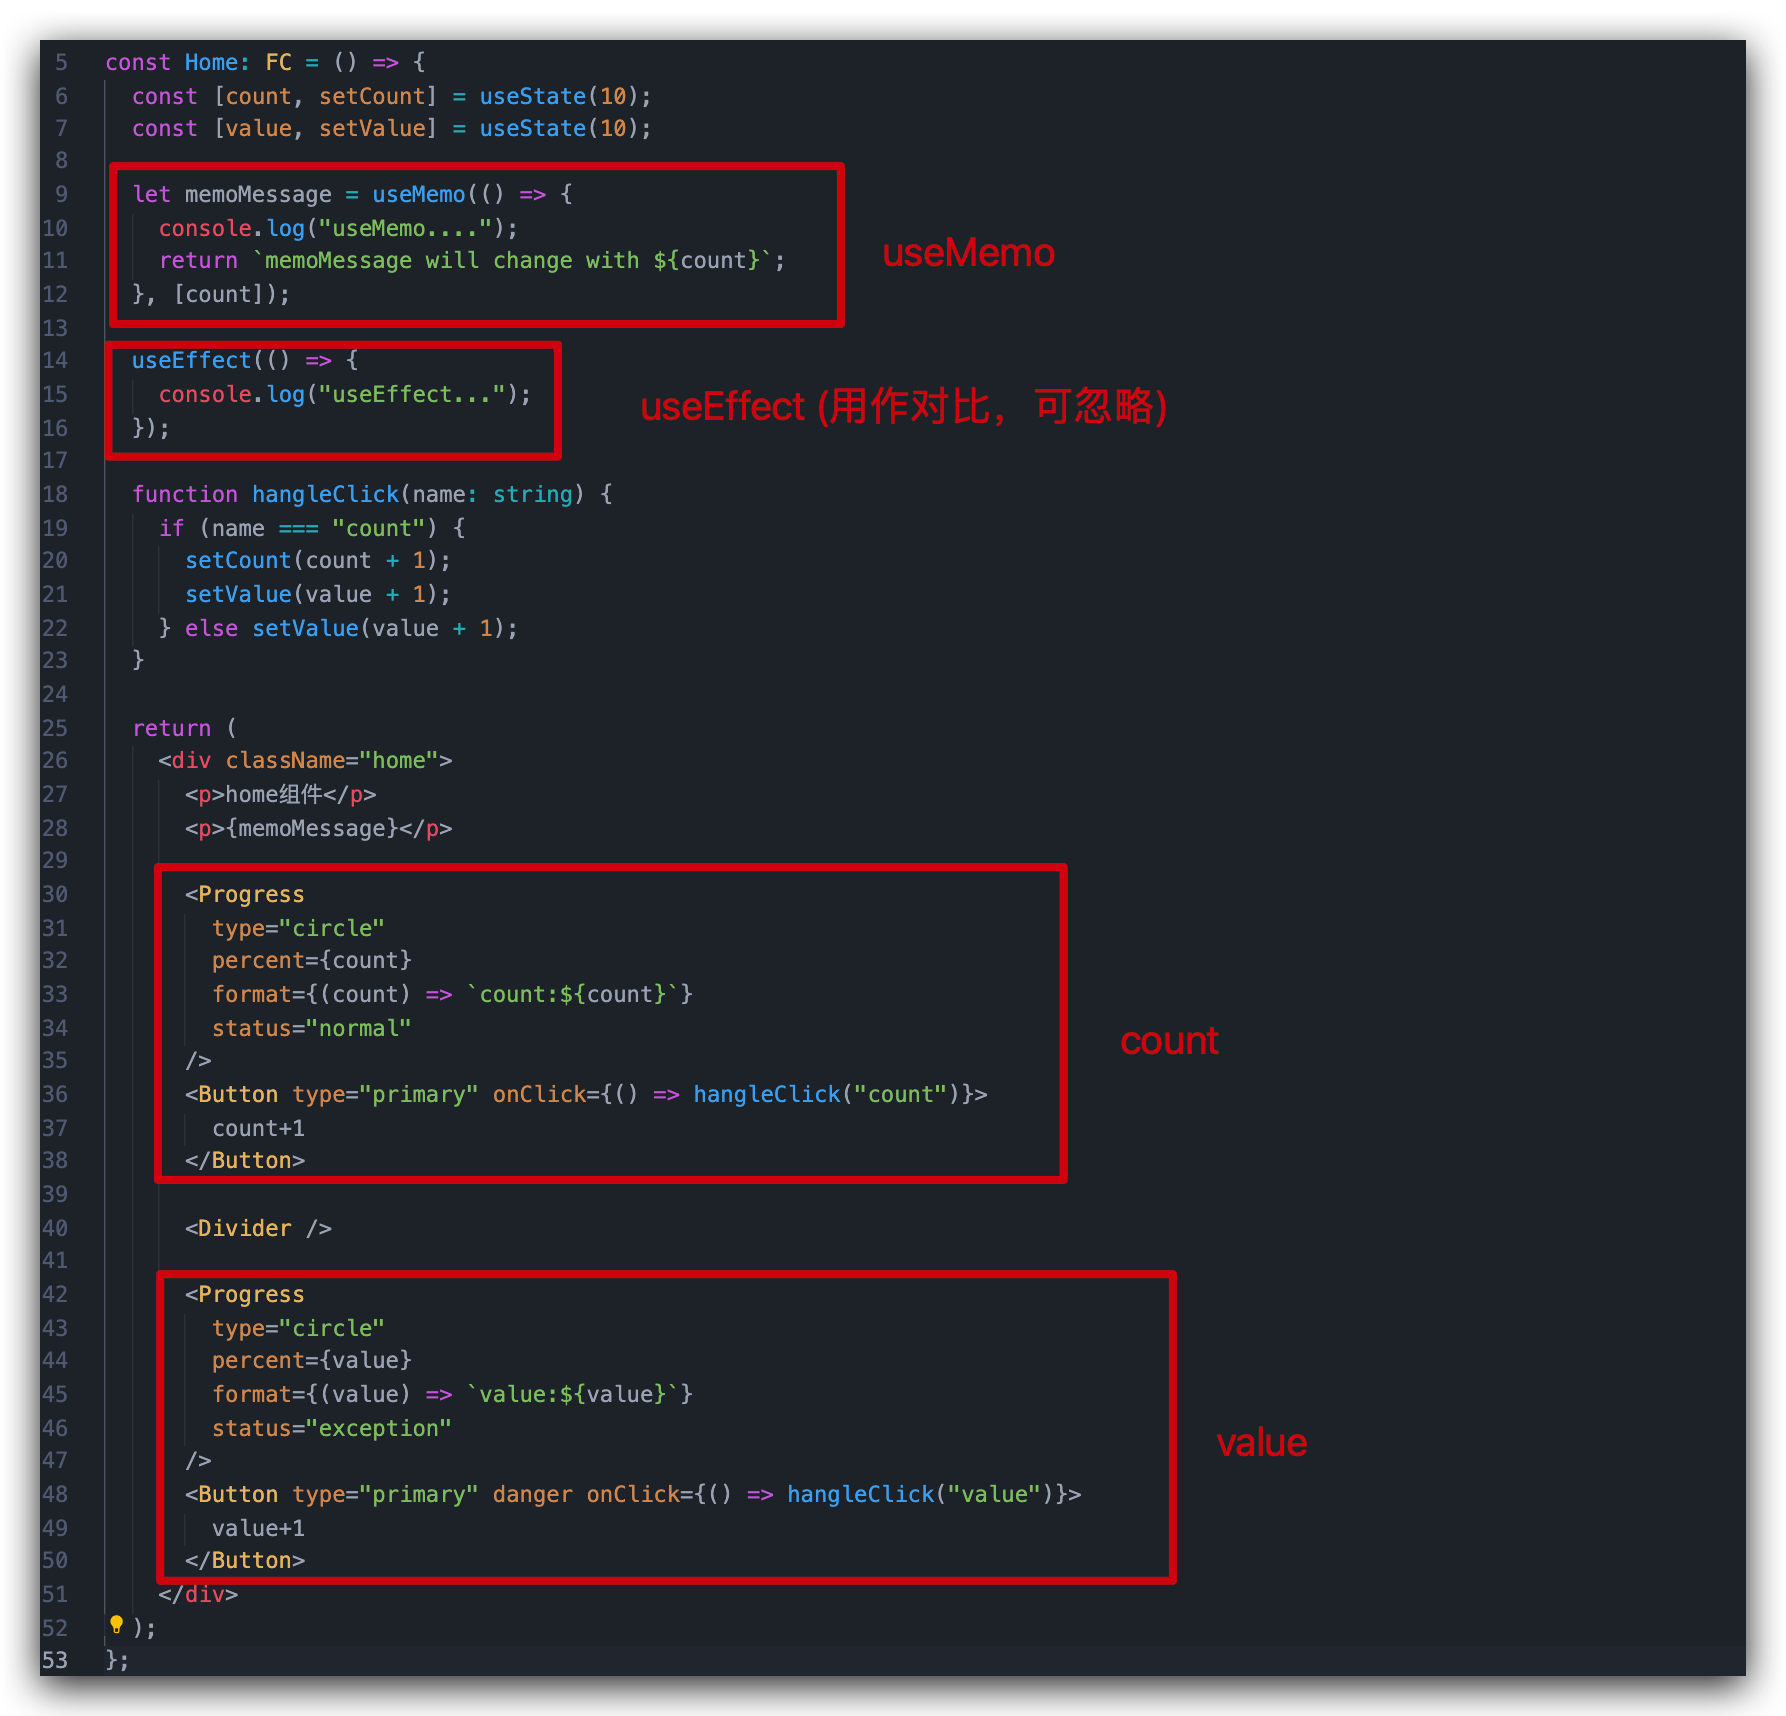Click the '<Divider />' tag
Image resolution: width=1786 pixels, height=1716 pixels.
[x=258, y=1229]
